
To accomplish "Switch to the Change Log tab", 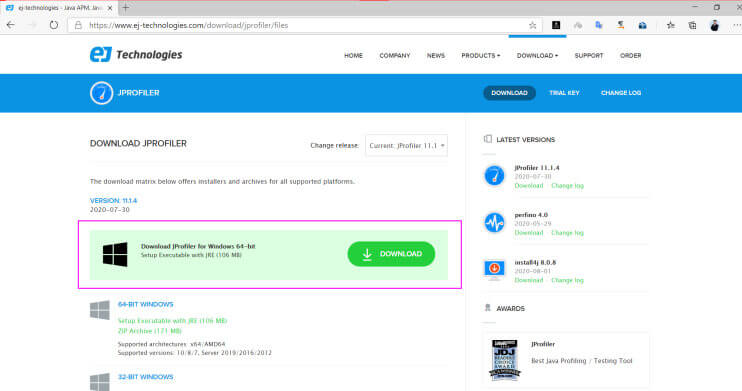I will point(621,93).
